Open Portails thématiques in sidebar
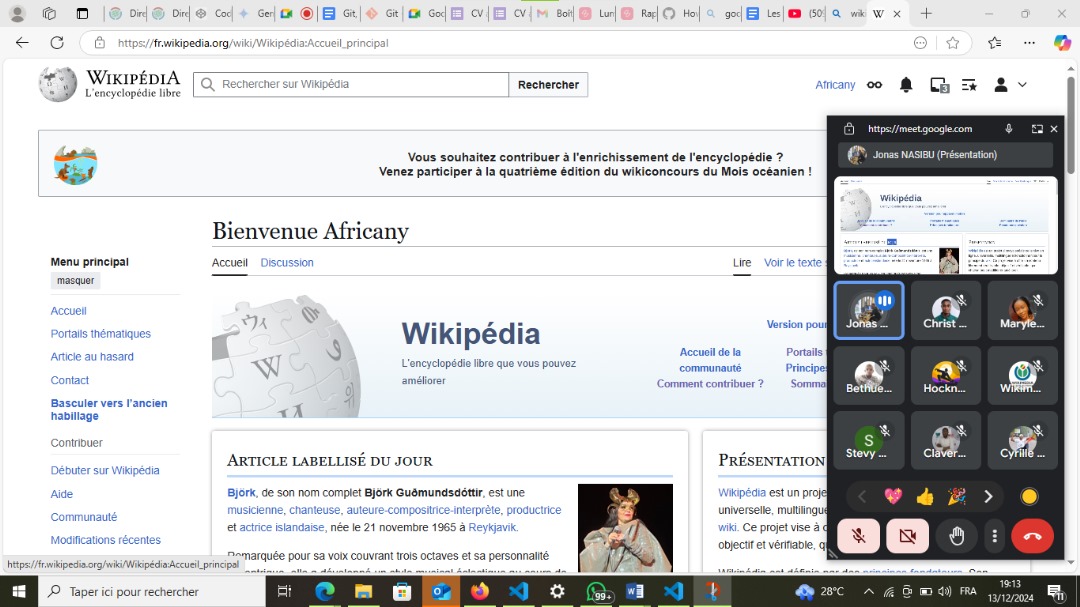The image size is (1080, 607). [101, 333]
